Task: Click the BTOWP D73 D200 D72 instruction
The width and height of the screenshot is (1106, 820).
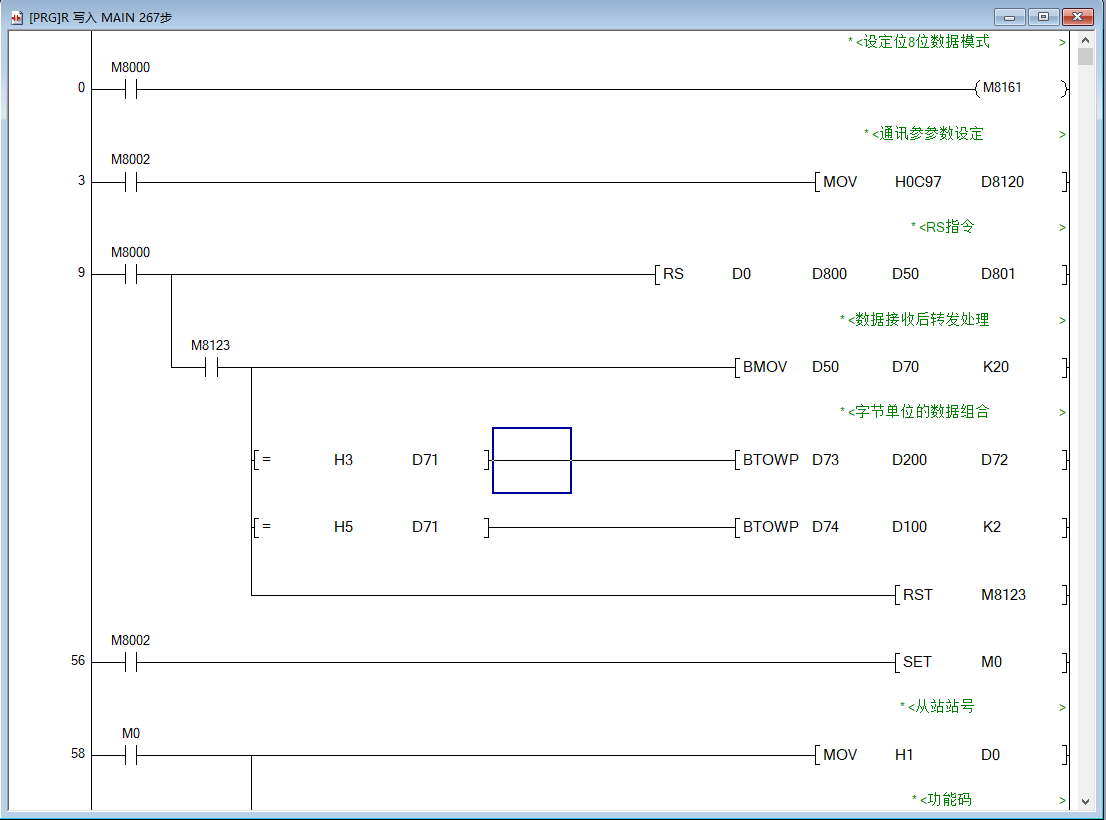Action: 900,460
